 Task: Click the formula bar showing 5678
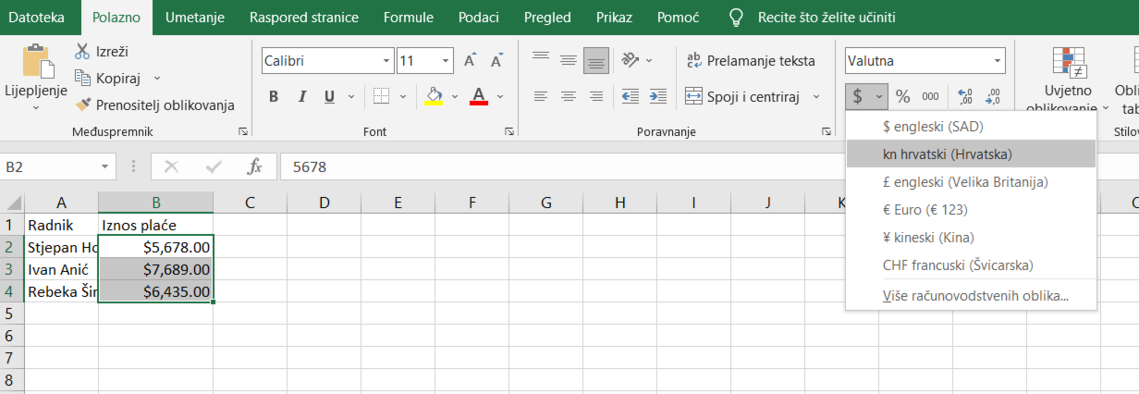[709, 167]
